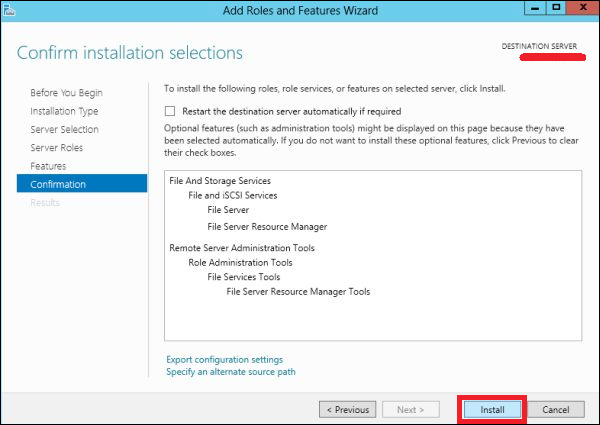Select the Role Administration Tools entry
The image size is (600, 425).
[240, 263]
